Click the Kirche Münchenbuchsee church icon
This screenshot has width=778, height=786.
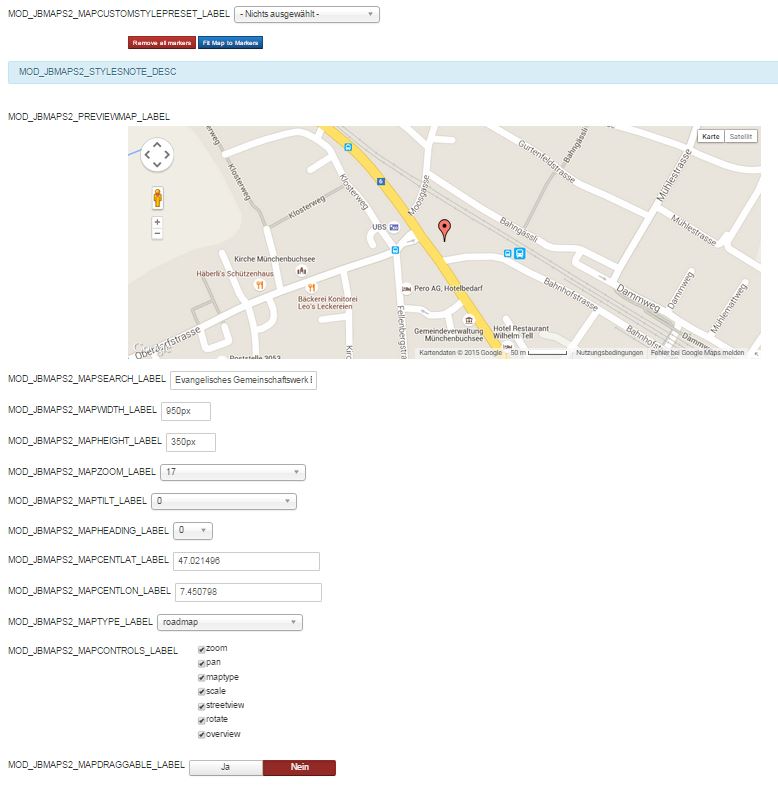pyautogui.click(x=301, y=271)
